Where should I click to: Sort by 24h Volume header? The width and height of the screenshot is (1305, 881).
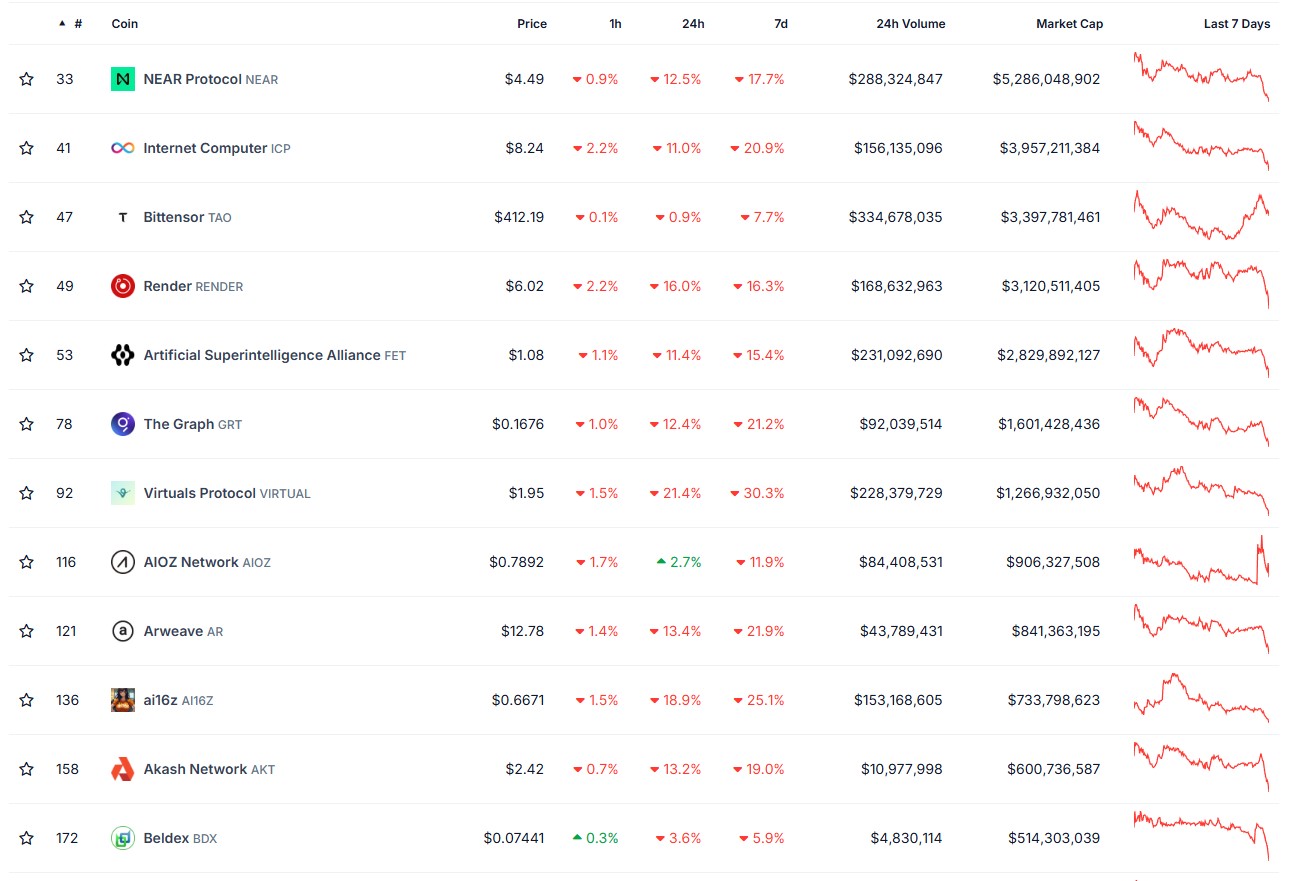910,24
